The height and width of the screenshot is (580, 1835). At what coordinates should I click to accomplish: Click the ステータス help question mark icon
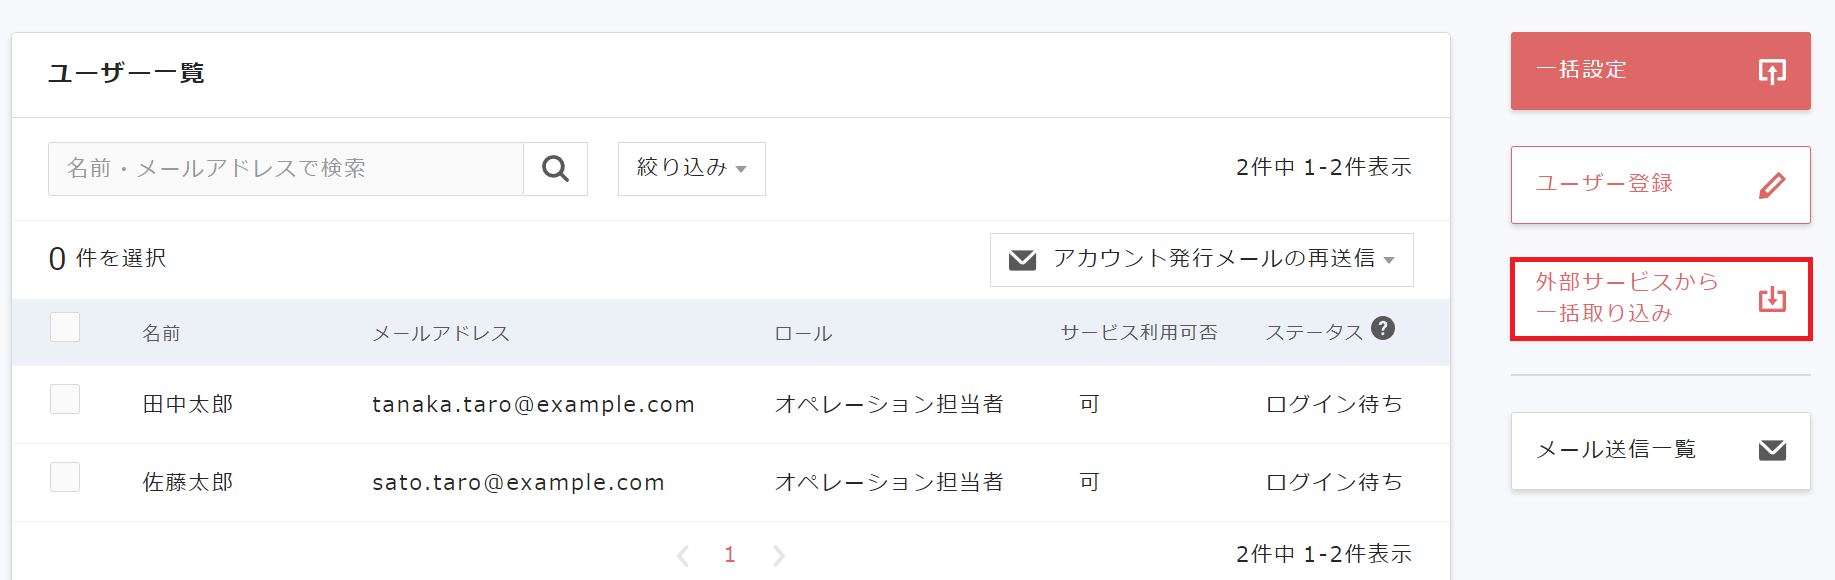pyautogui.click(x=1383, y=328)
